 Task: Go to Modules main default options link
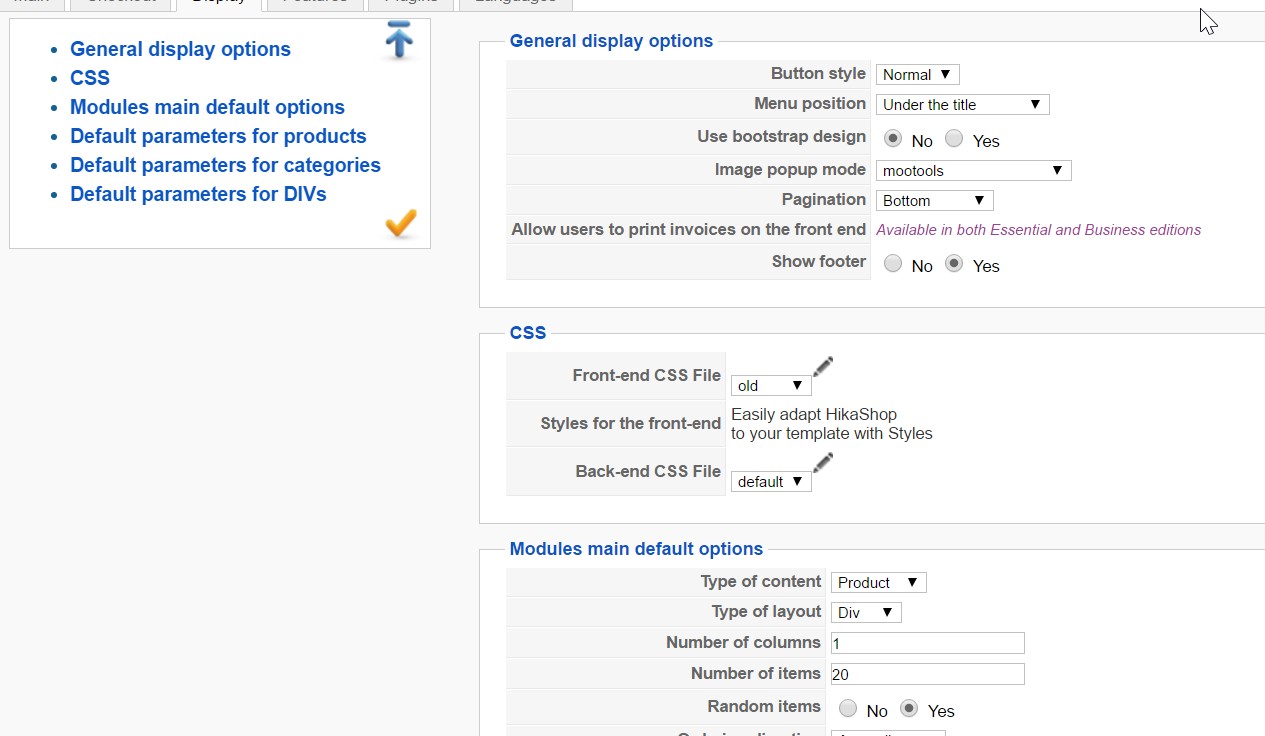coord(207,107)
